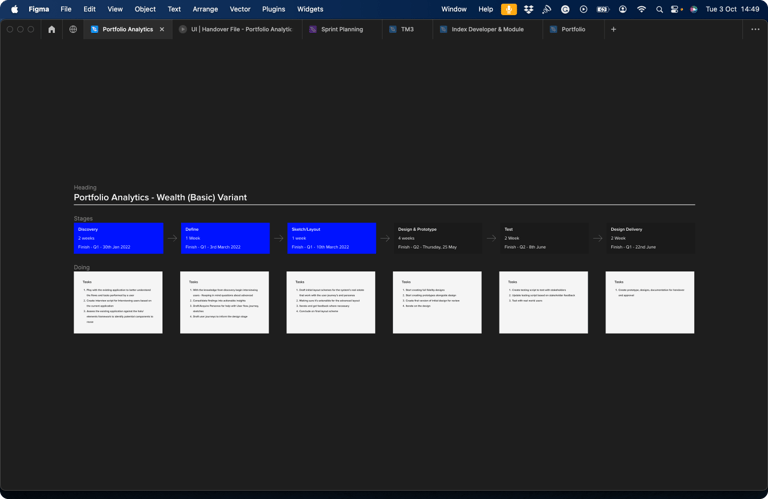Add a new tab with plus
The image size is (768, 499).
tap(613, 30)
